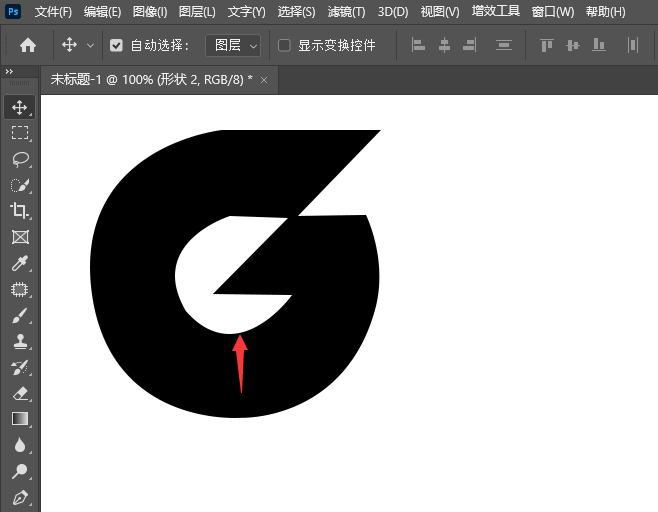Image resolution: width=658 pixels, height=512 pixels.
Task: Enable the 显示变换控件 checkbox
Action: [284, 45]
